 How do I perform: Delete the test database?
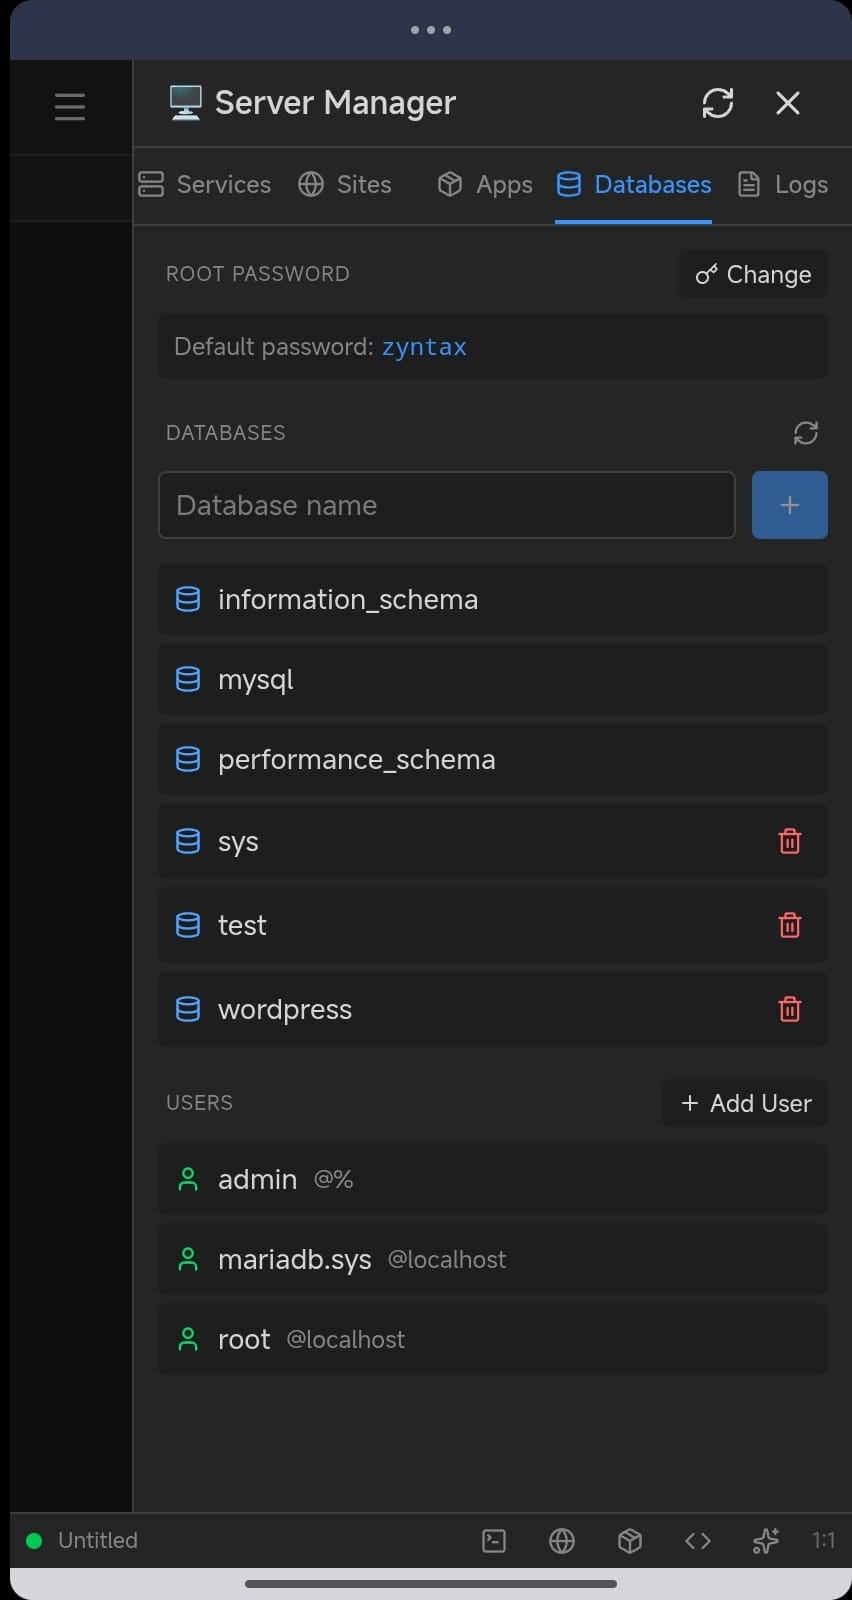789,925
